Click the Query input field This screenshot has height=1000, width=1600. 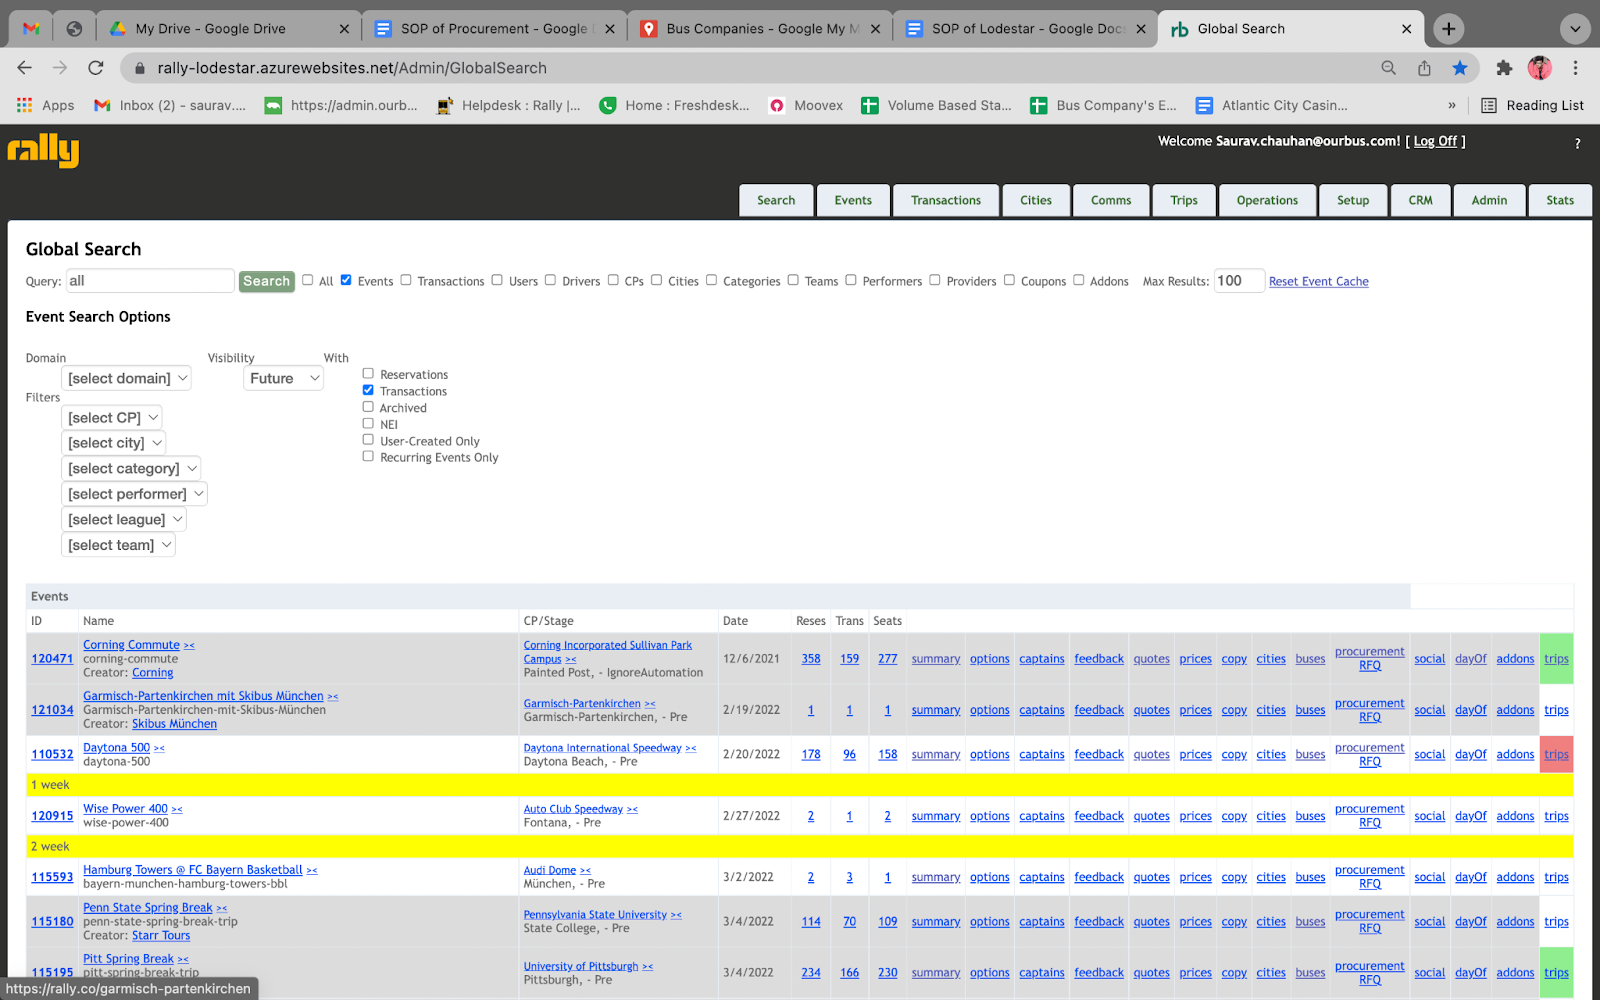pos(150,281)
